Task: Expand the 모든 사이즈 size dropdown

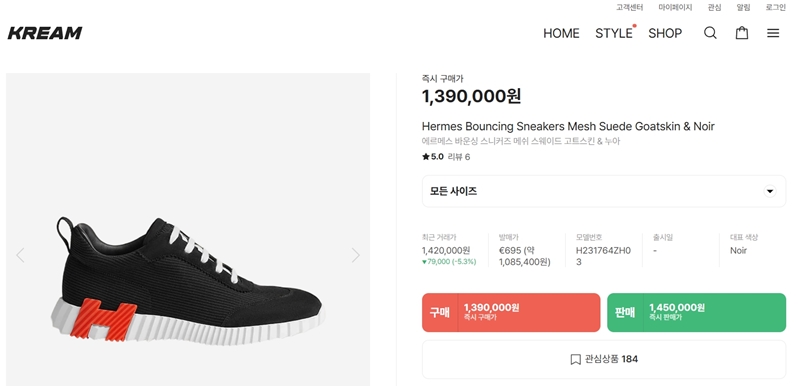Action: pos(604,191)
